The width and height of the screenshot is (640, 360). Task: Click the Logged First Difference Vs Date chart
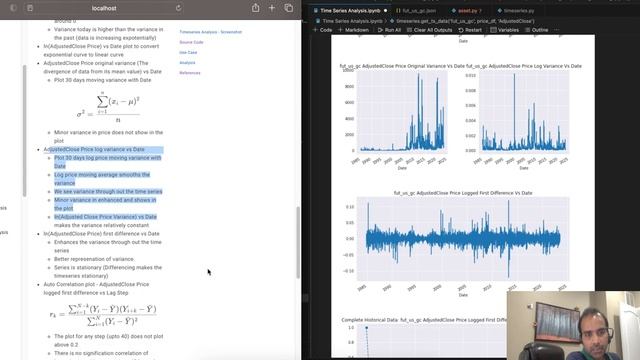[x=463, y=239]
